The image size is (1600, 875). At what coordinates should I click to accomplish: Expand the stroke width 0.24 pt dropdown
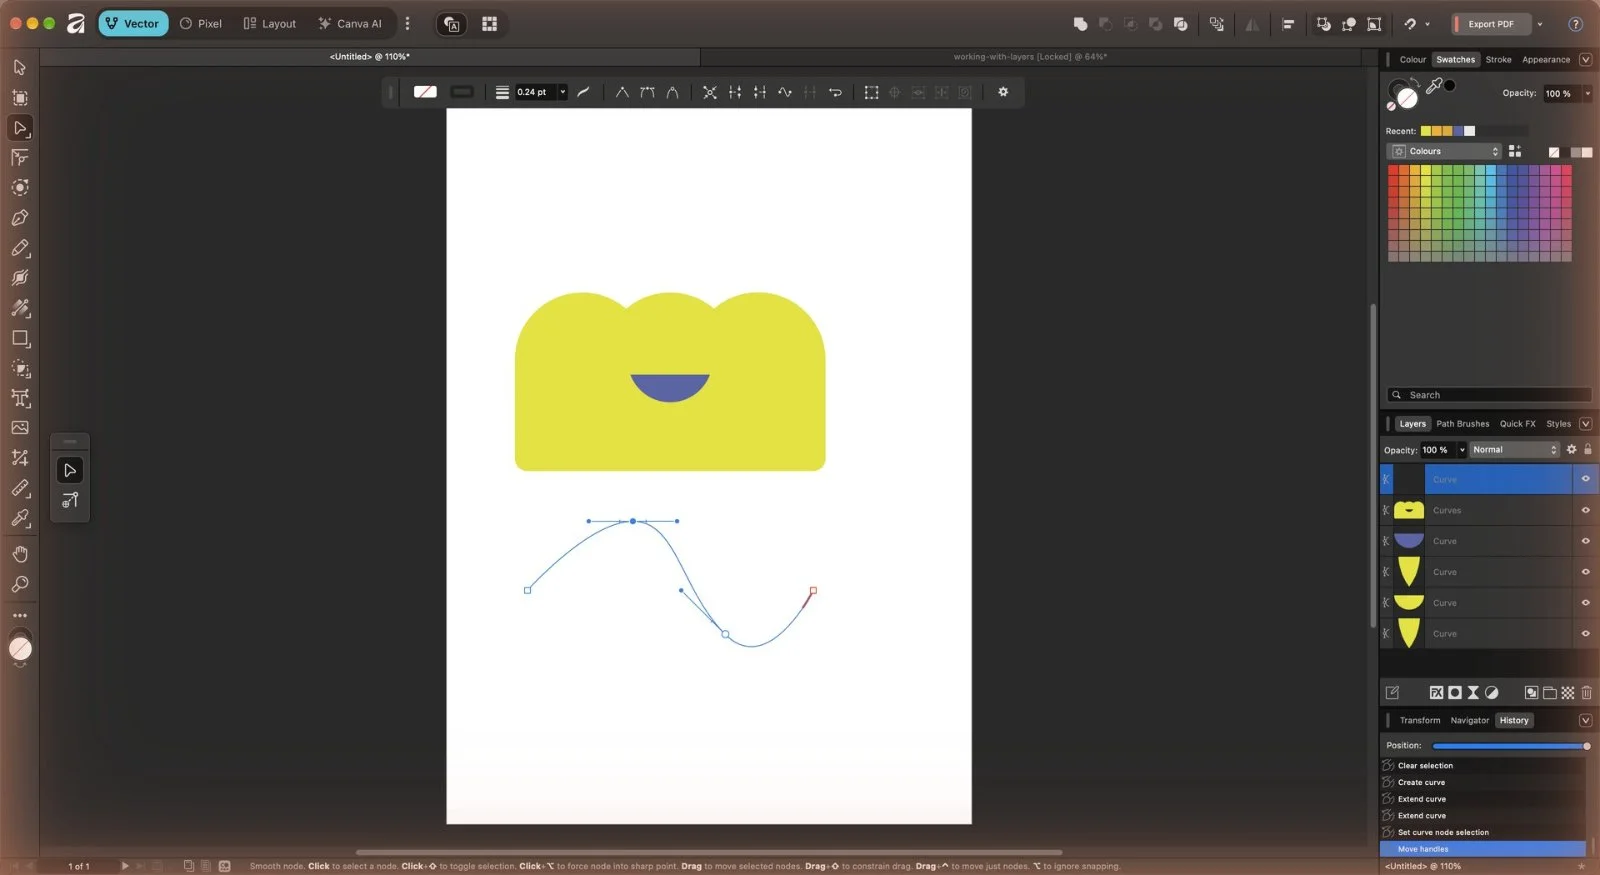[563, 92]
